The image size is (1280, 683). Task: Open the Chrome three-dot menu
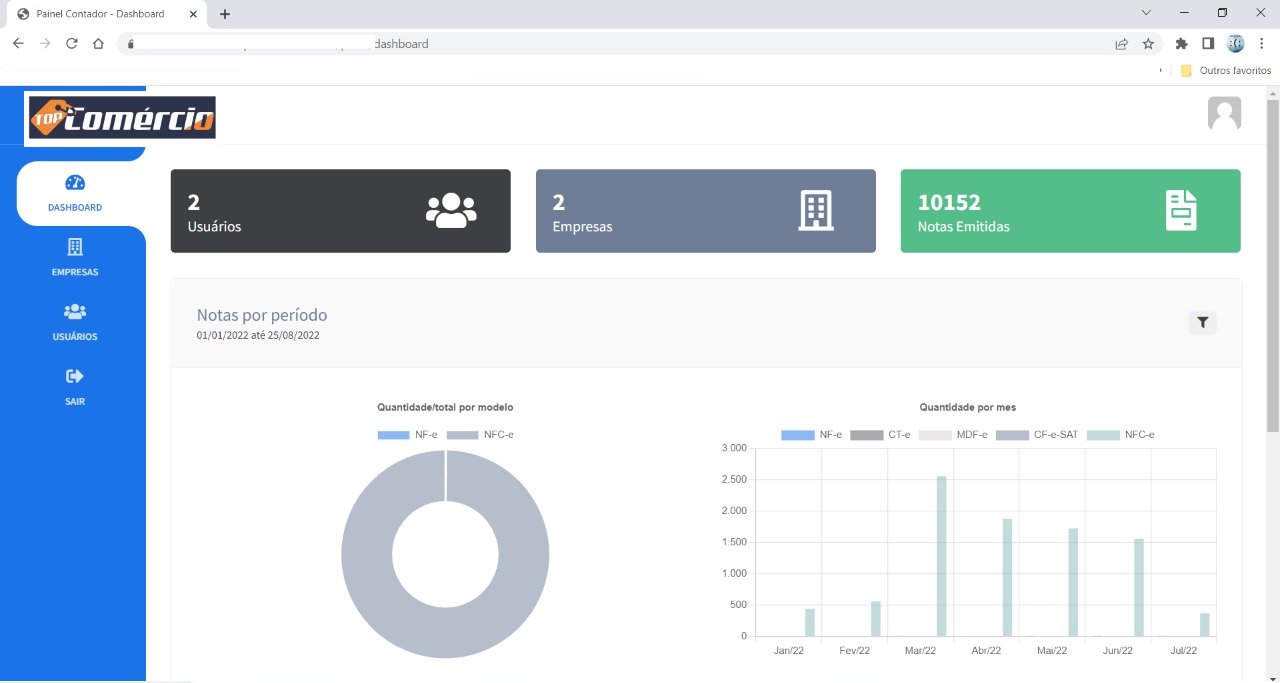(1262, 44)
